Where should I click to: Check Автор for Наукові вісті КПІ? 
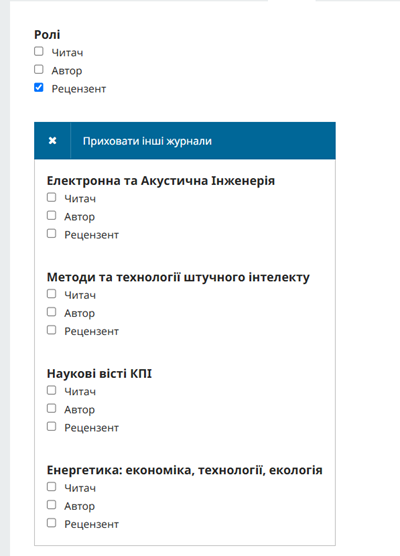[51, 408]
